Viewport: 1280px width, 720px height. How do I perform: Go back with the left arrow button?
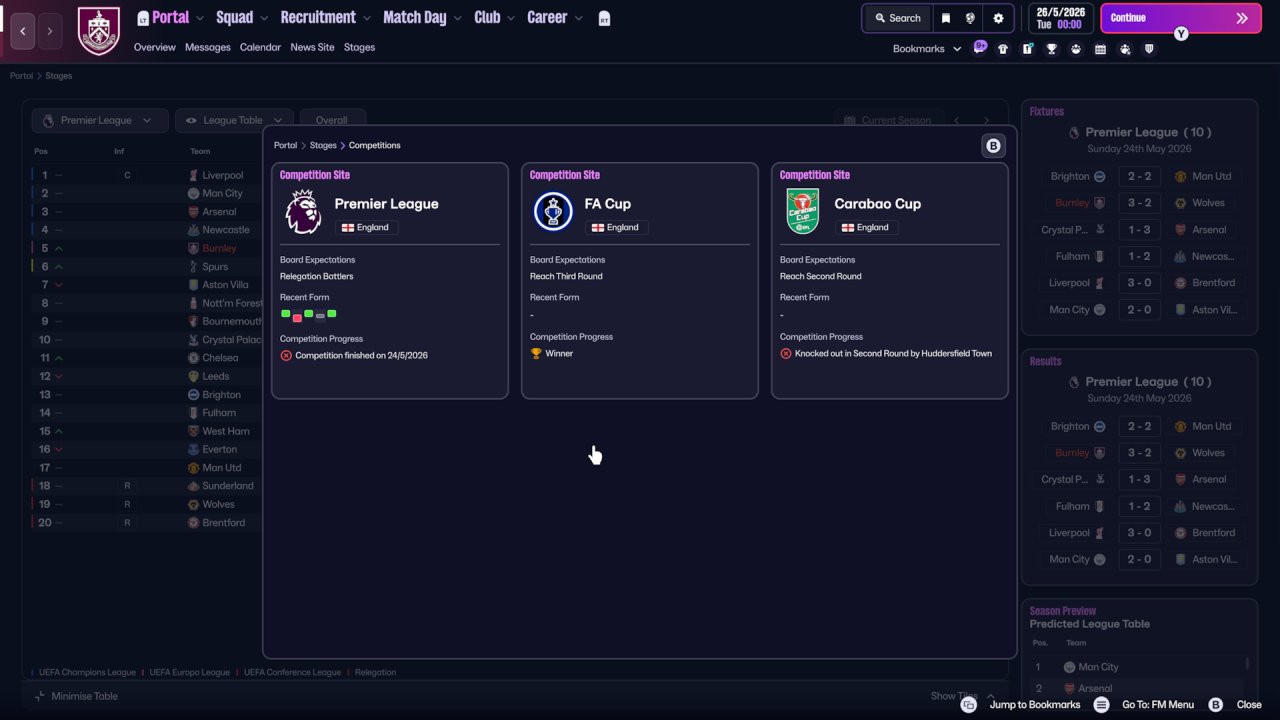[x=23, y=31]
